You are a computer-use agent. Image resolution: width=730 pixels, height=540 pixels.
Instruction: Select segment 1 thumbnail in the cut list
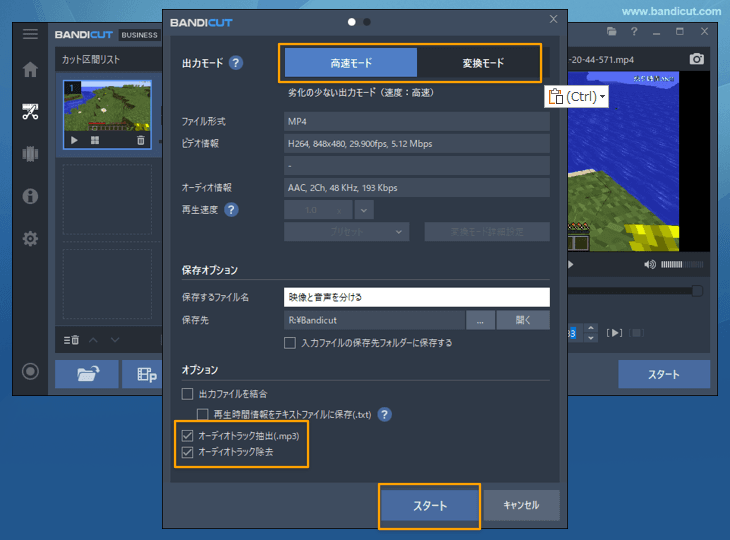(x=108, y=114)
